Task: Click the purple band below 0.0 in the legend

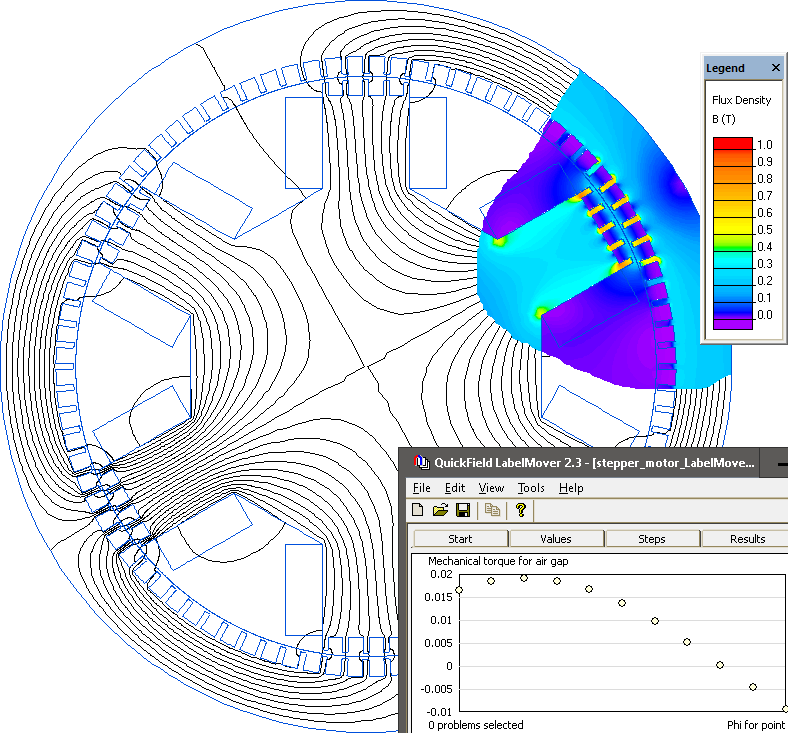Action: point(733,324)
